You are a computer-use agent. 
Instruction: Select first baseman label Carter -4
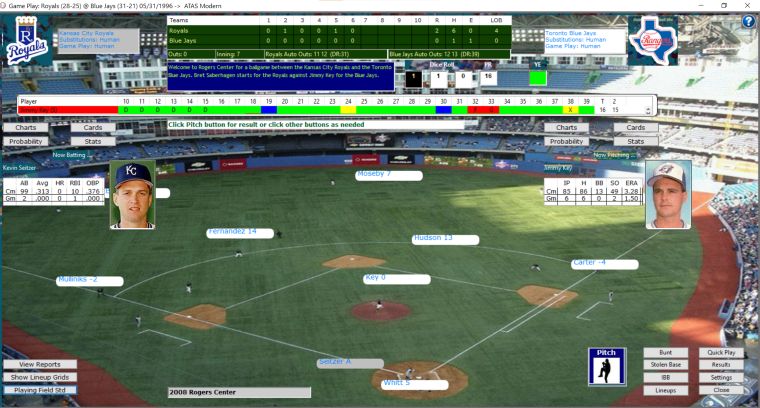point(604,264)
